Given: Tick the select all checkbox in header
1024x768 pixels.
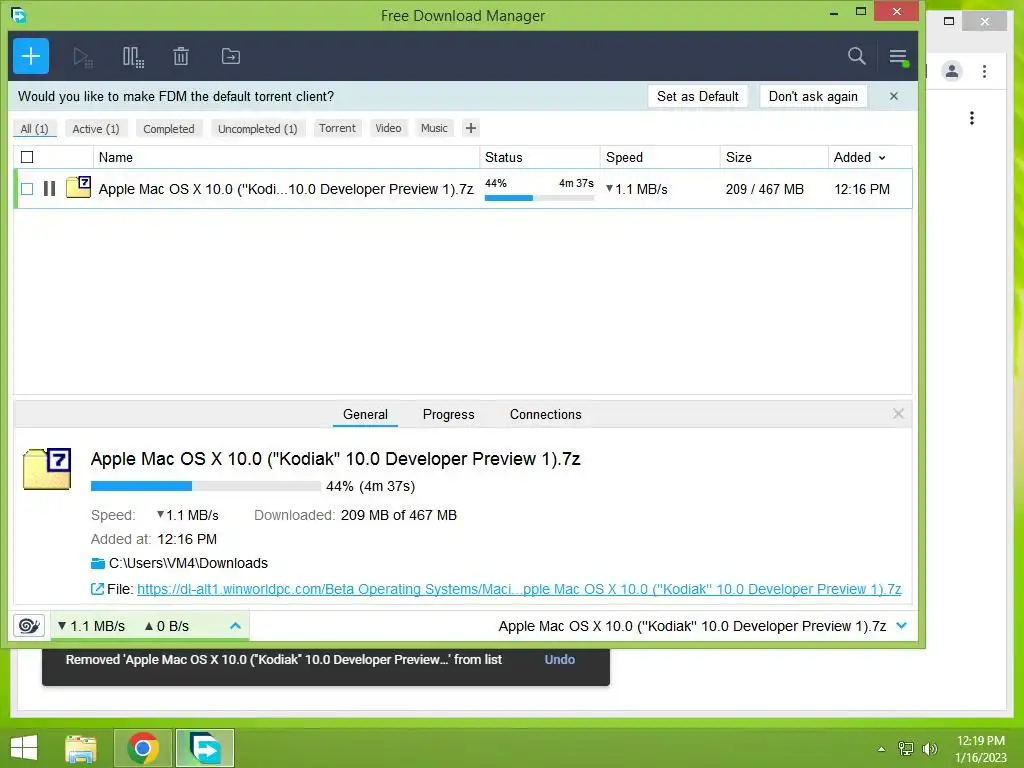Looking at the screenshot, I should click(x=27, y=157).
